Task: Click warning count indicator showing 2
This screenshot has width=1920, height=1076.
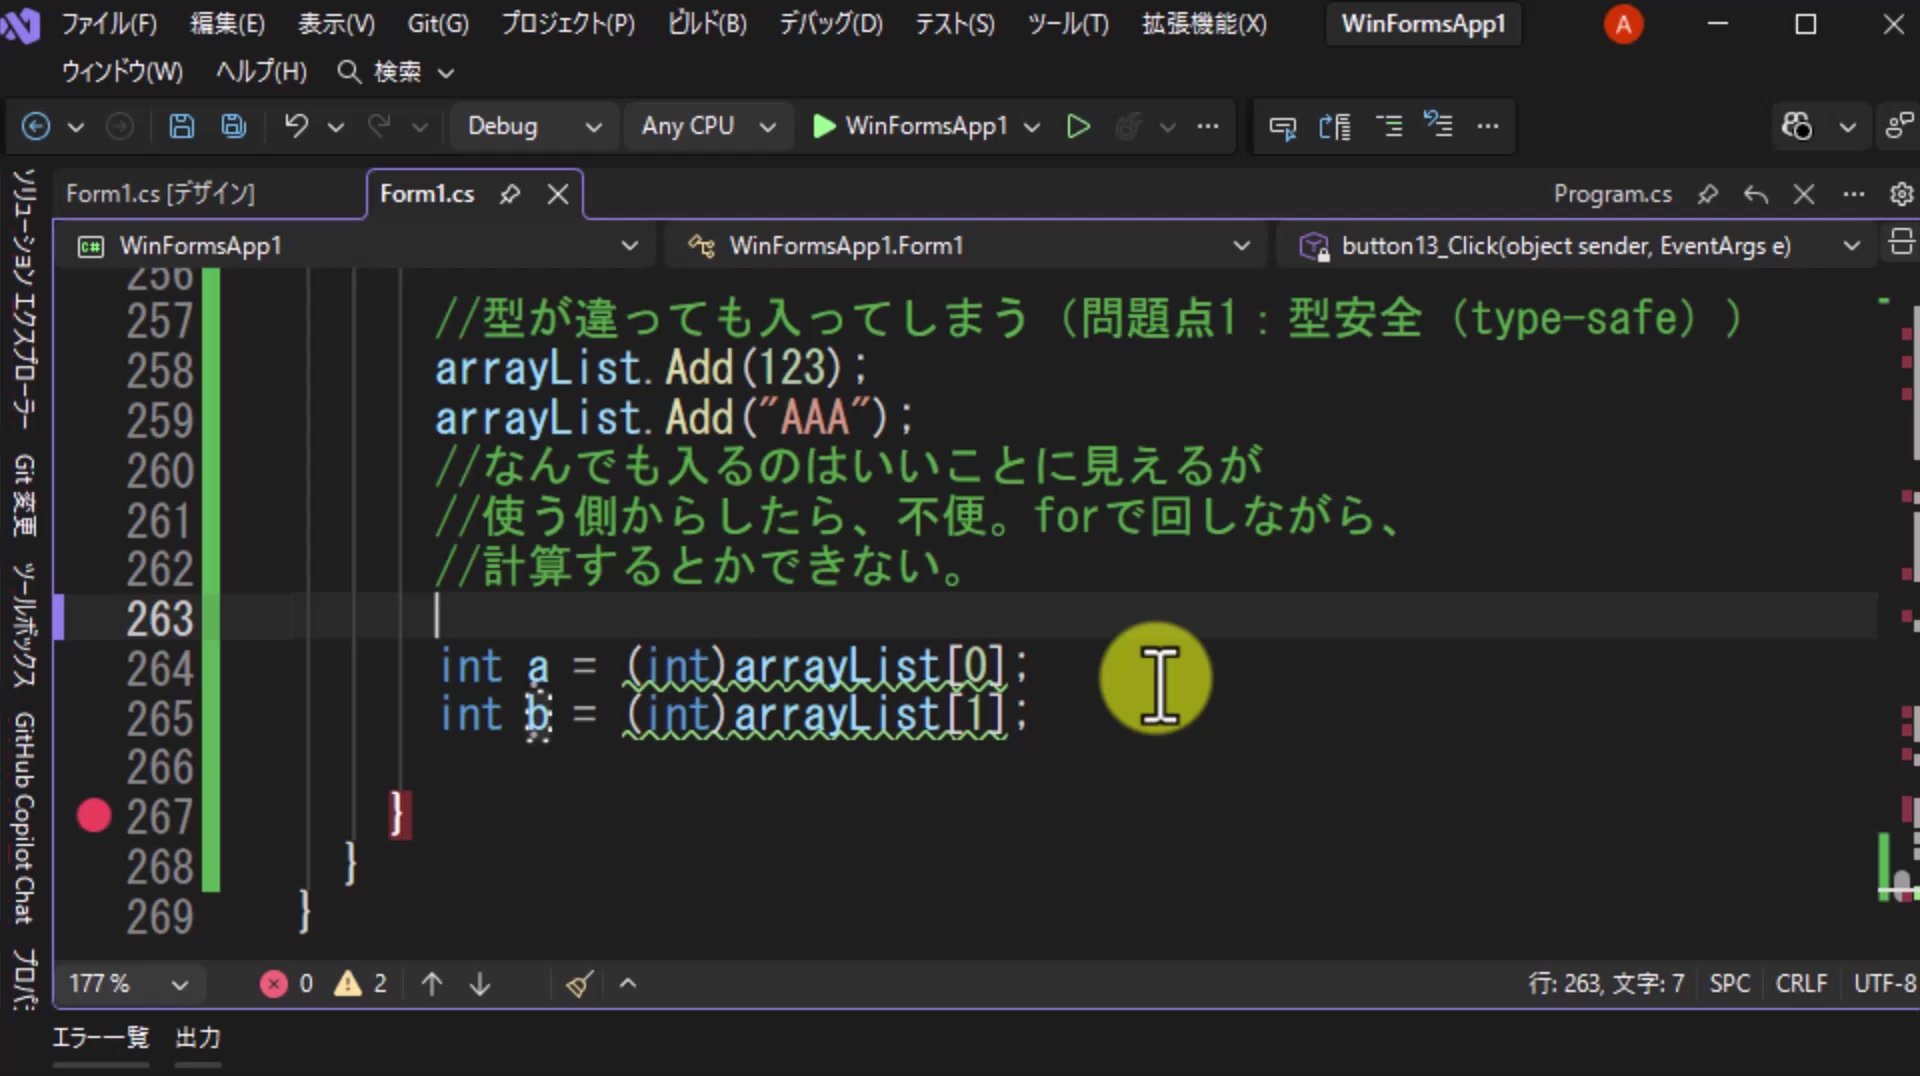Action: pos(361,984)
